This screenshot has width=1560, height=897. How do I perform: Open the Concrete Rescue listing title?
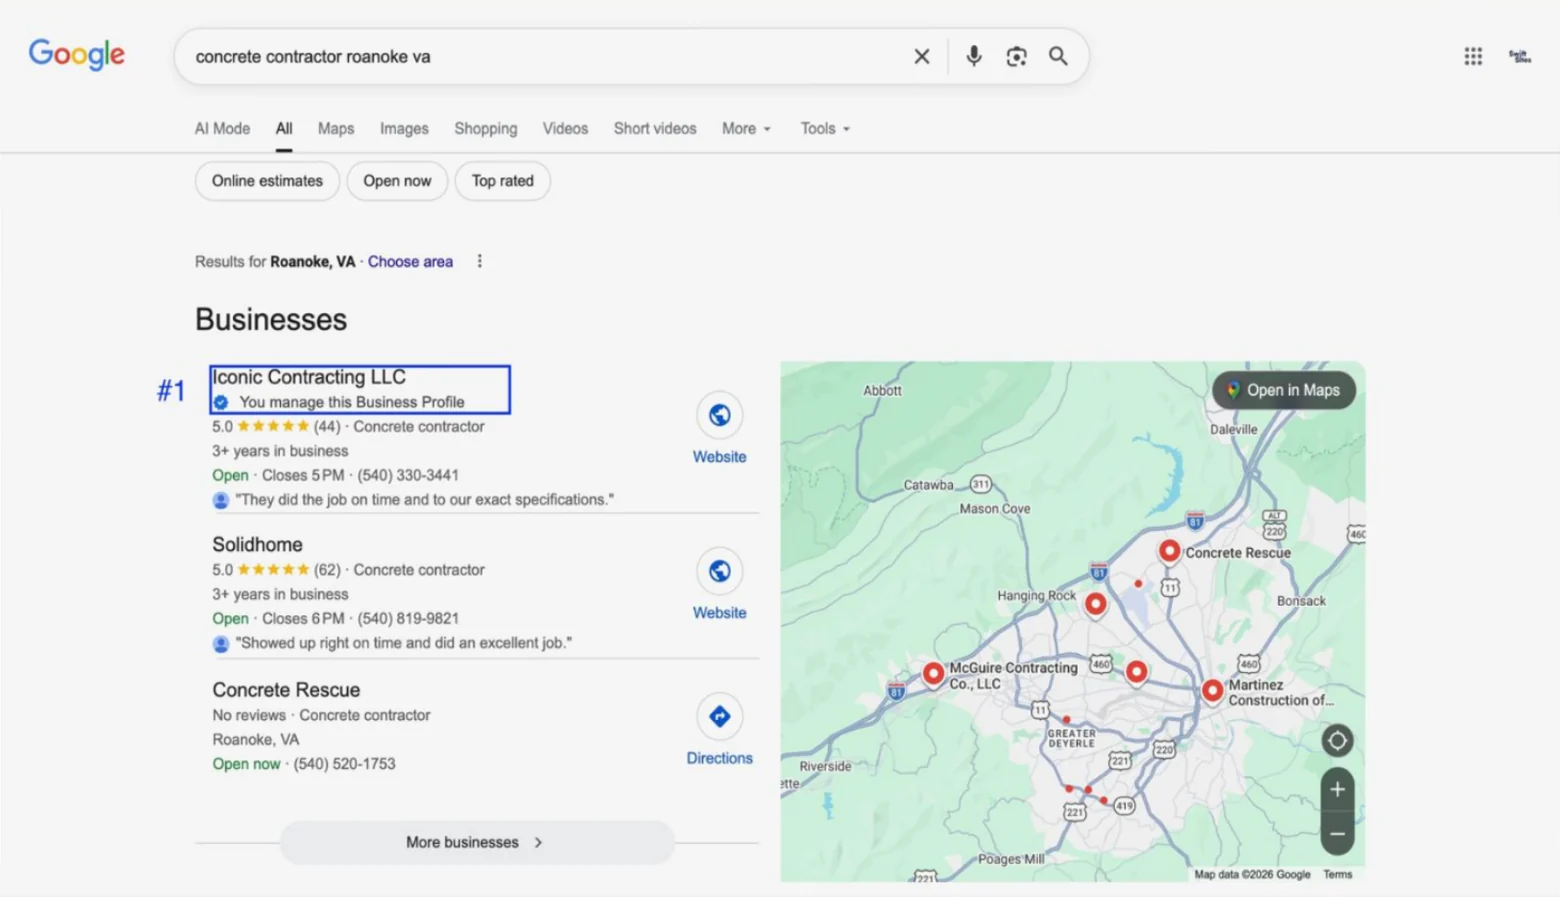286,690
